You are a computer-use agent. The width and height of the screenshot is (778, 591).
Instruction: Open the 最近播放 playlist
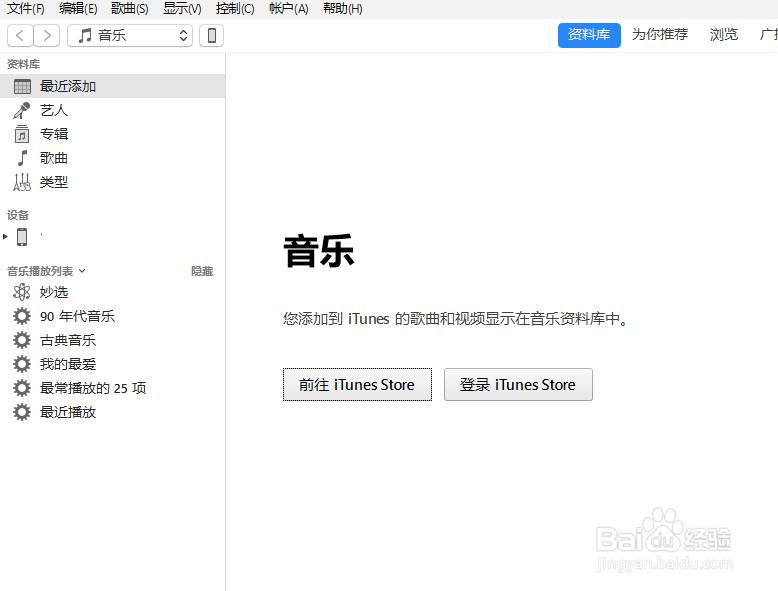(113, 412)
